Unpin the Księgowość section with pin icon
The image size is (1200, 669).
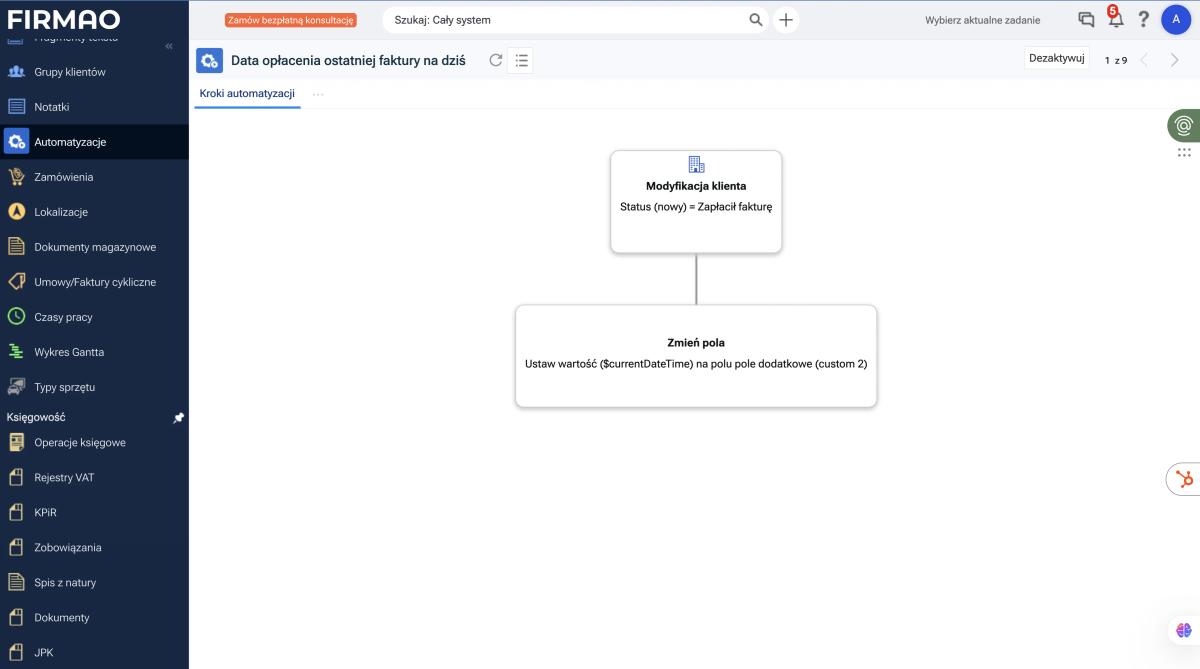click(x=178, y=418)
